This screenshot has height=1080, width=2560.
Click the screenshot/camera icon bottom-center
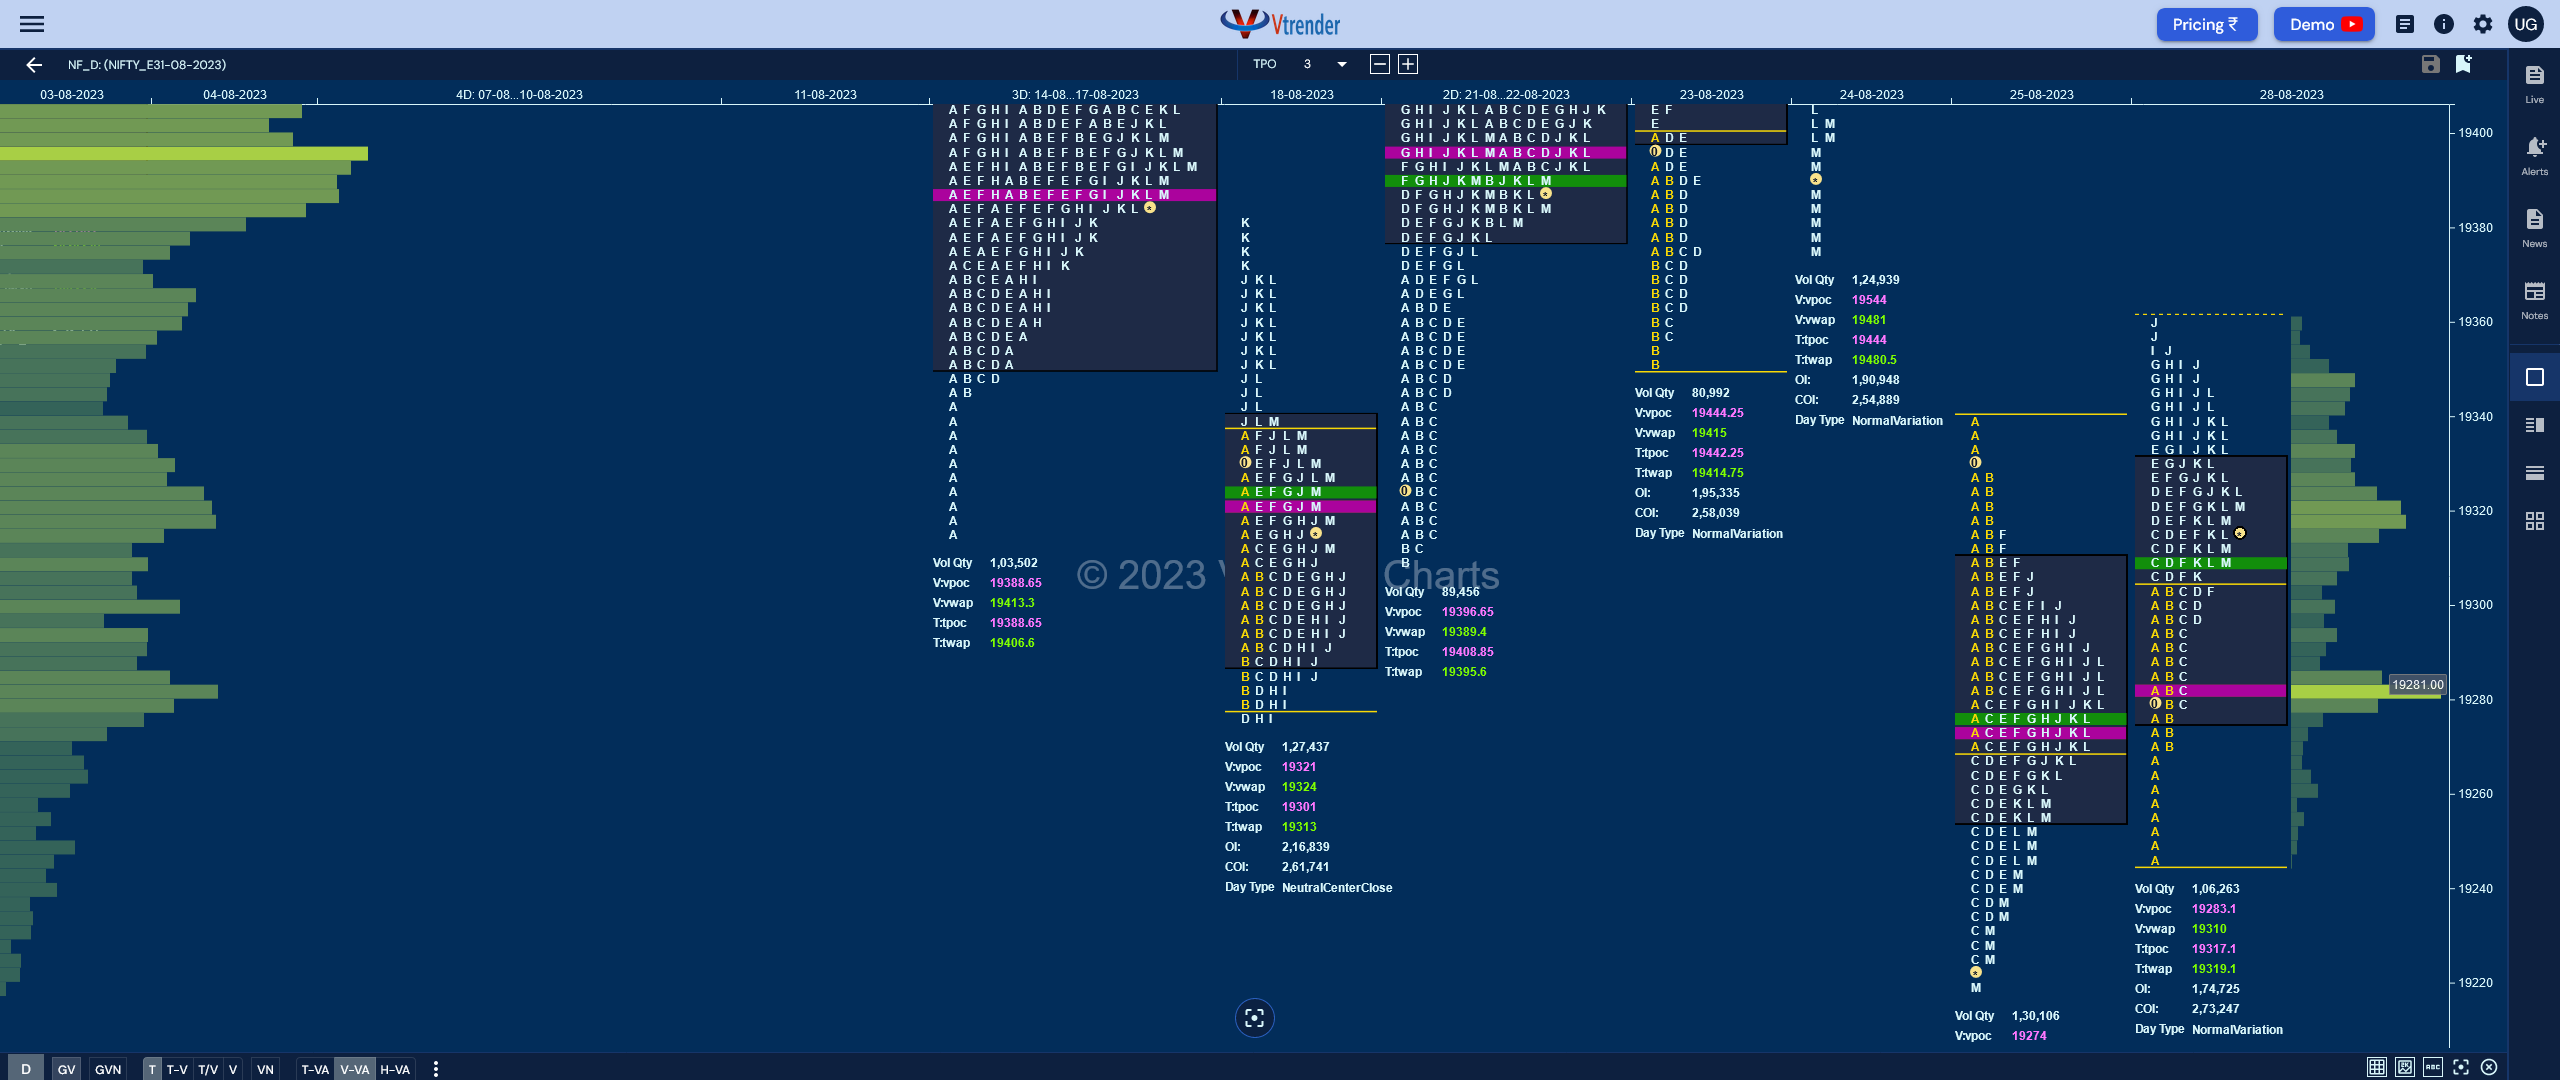(x=1256, y=1018)
